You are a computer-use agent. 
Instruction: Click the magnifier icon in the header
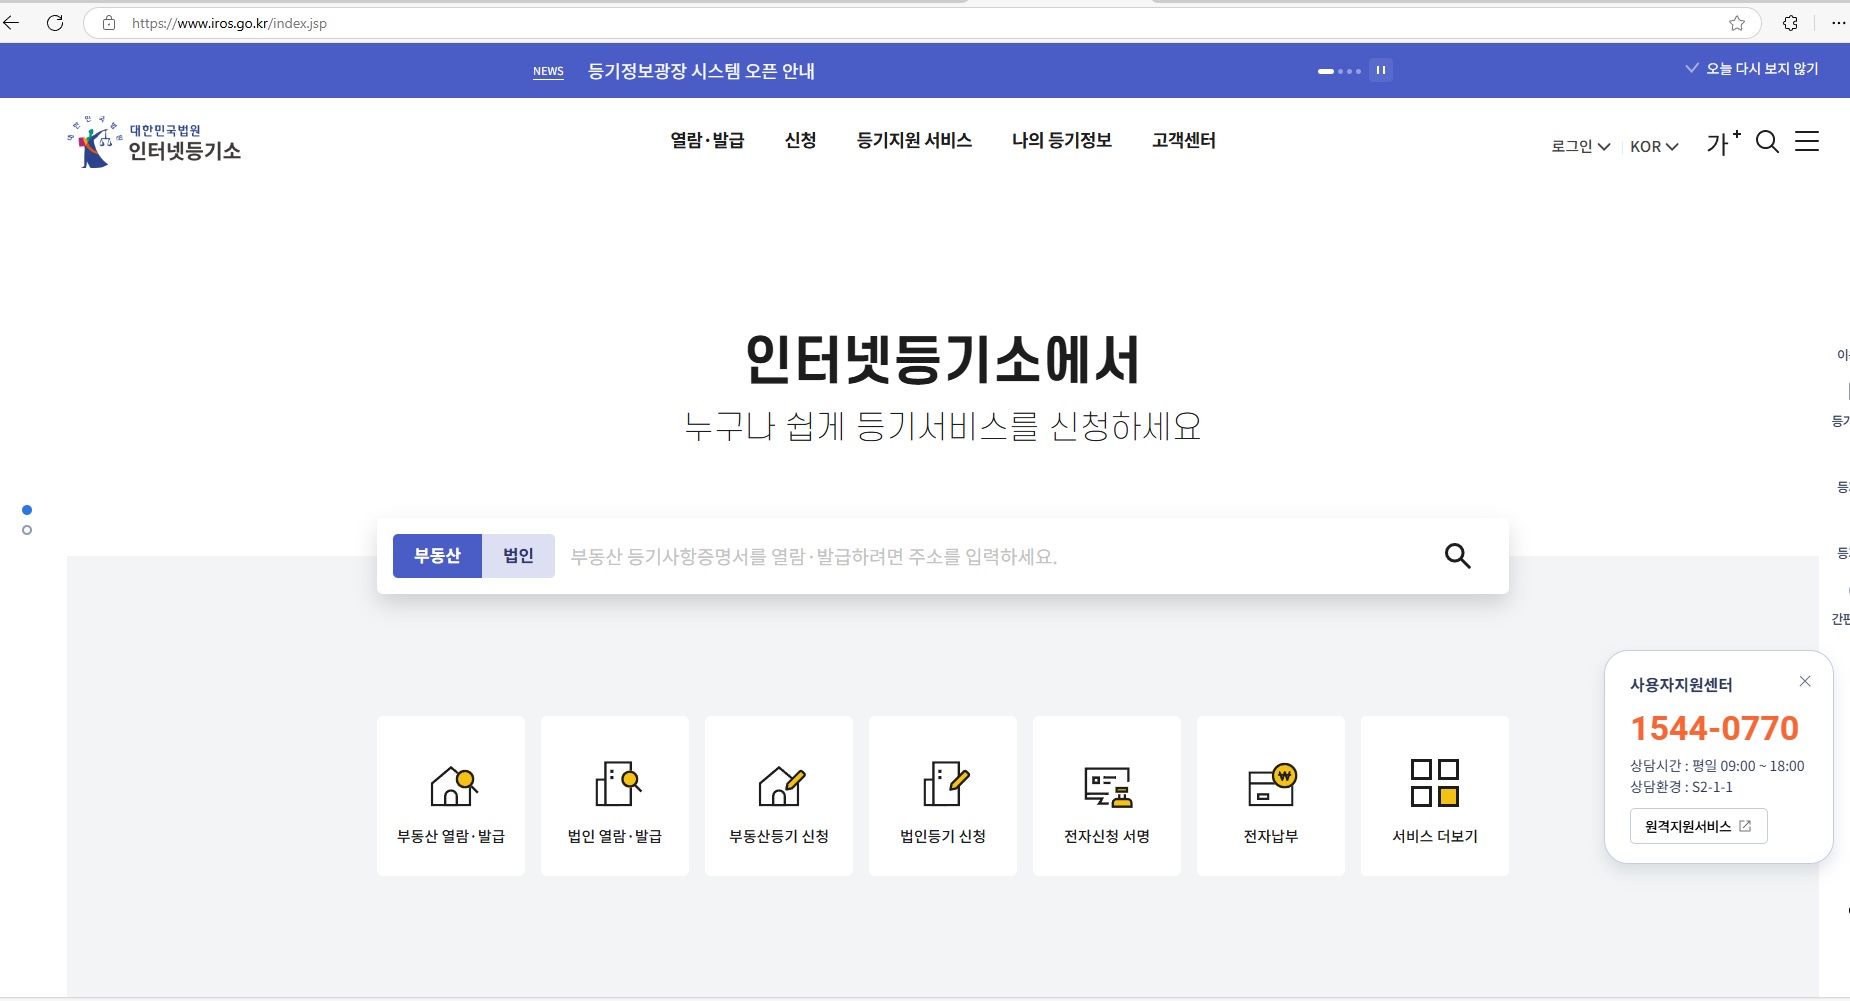[1768, 143]
